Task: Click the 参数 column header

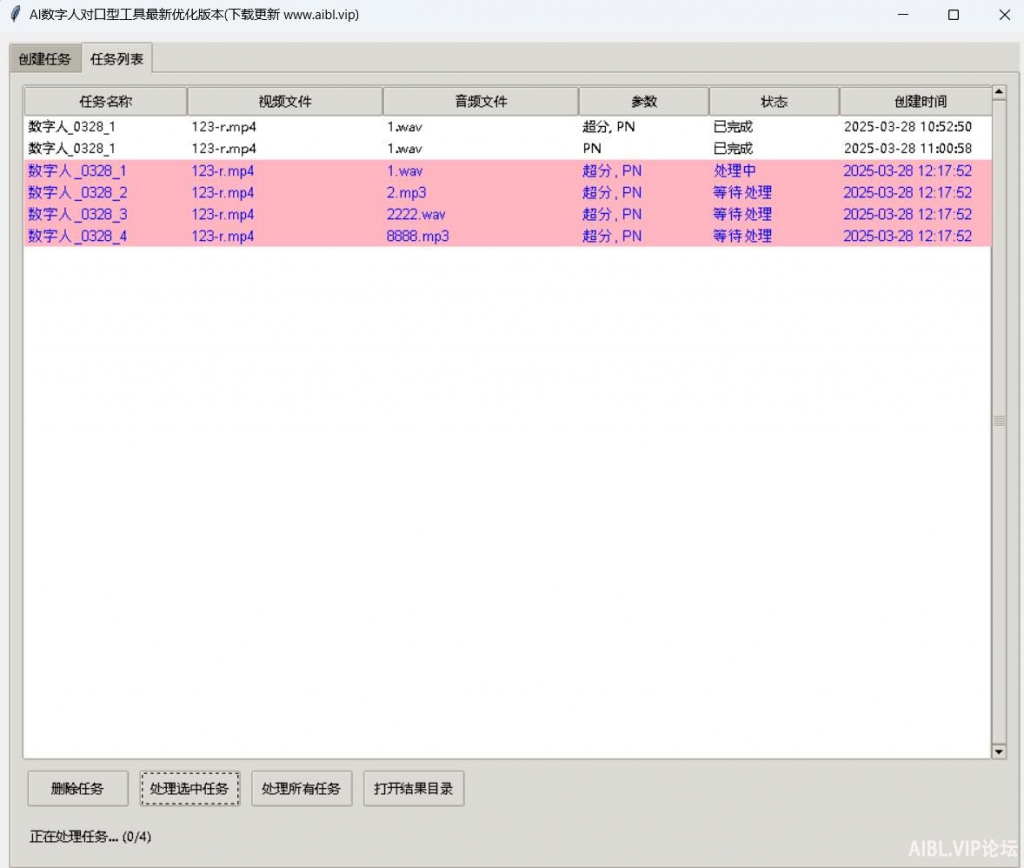Action: [643, 101]
